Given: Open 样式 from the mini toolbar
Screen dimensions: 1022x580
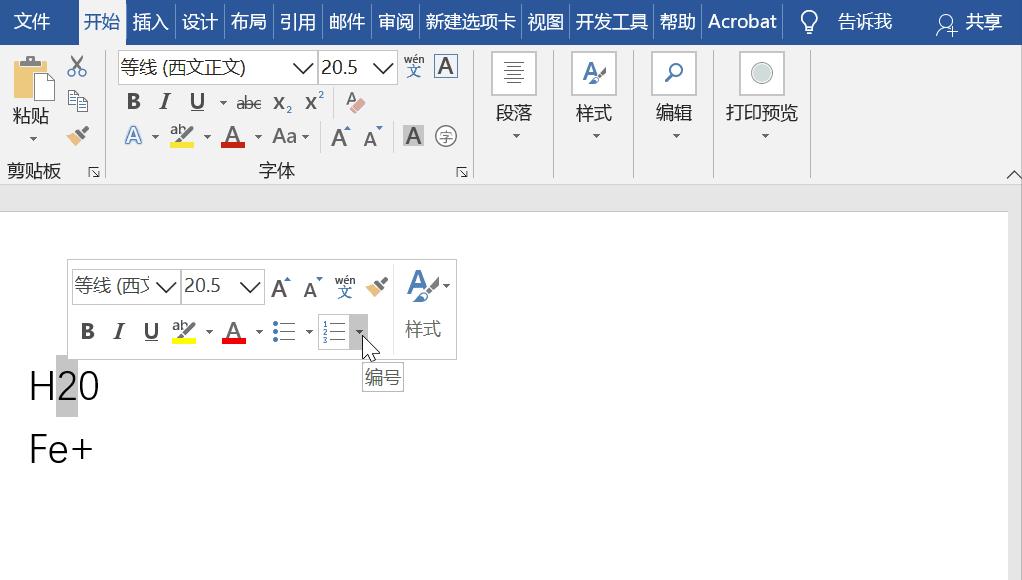Looking at the screenshot, I should point(422,329).
